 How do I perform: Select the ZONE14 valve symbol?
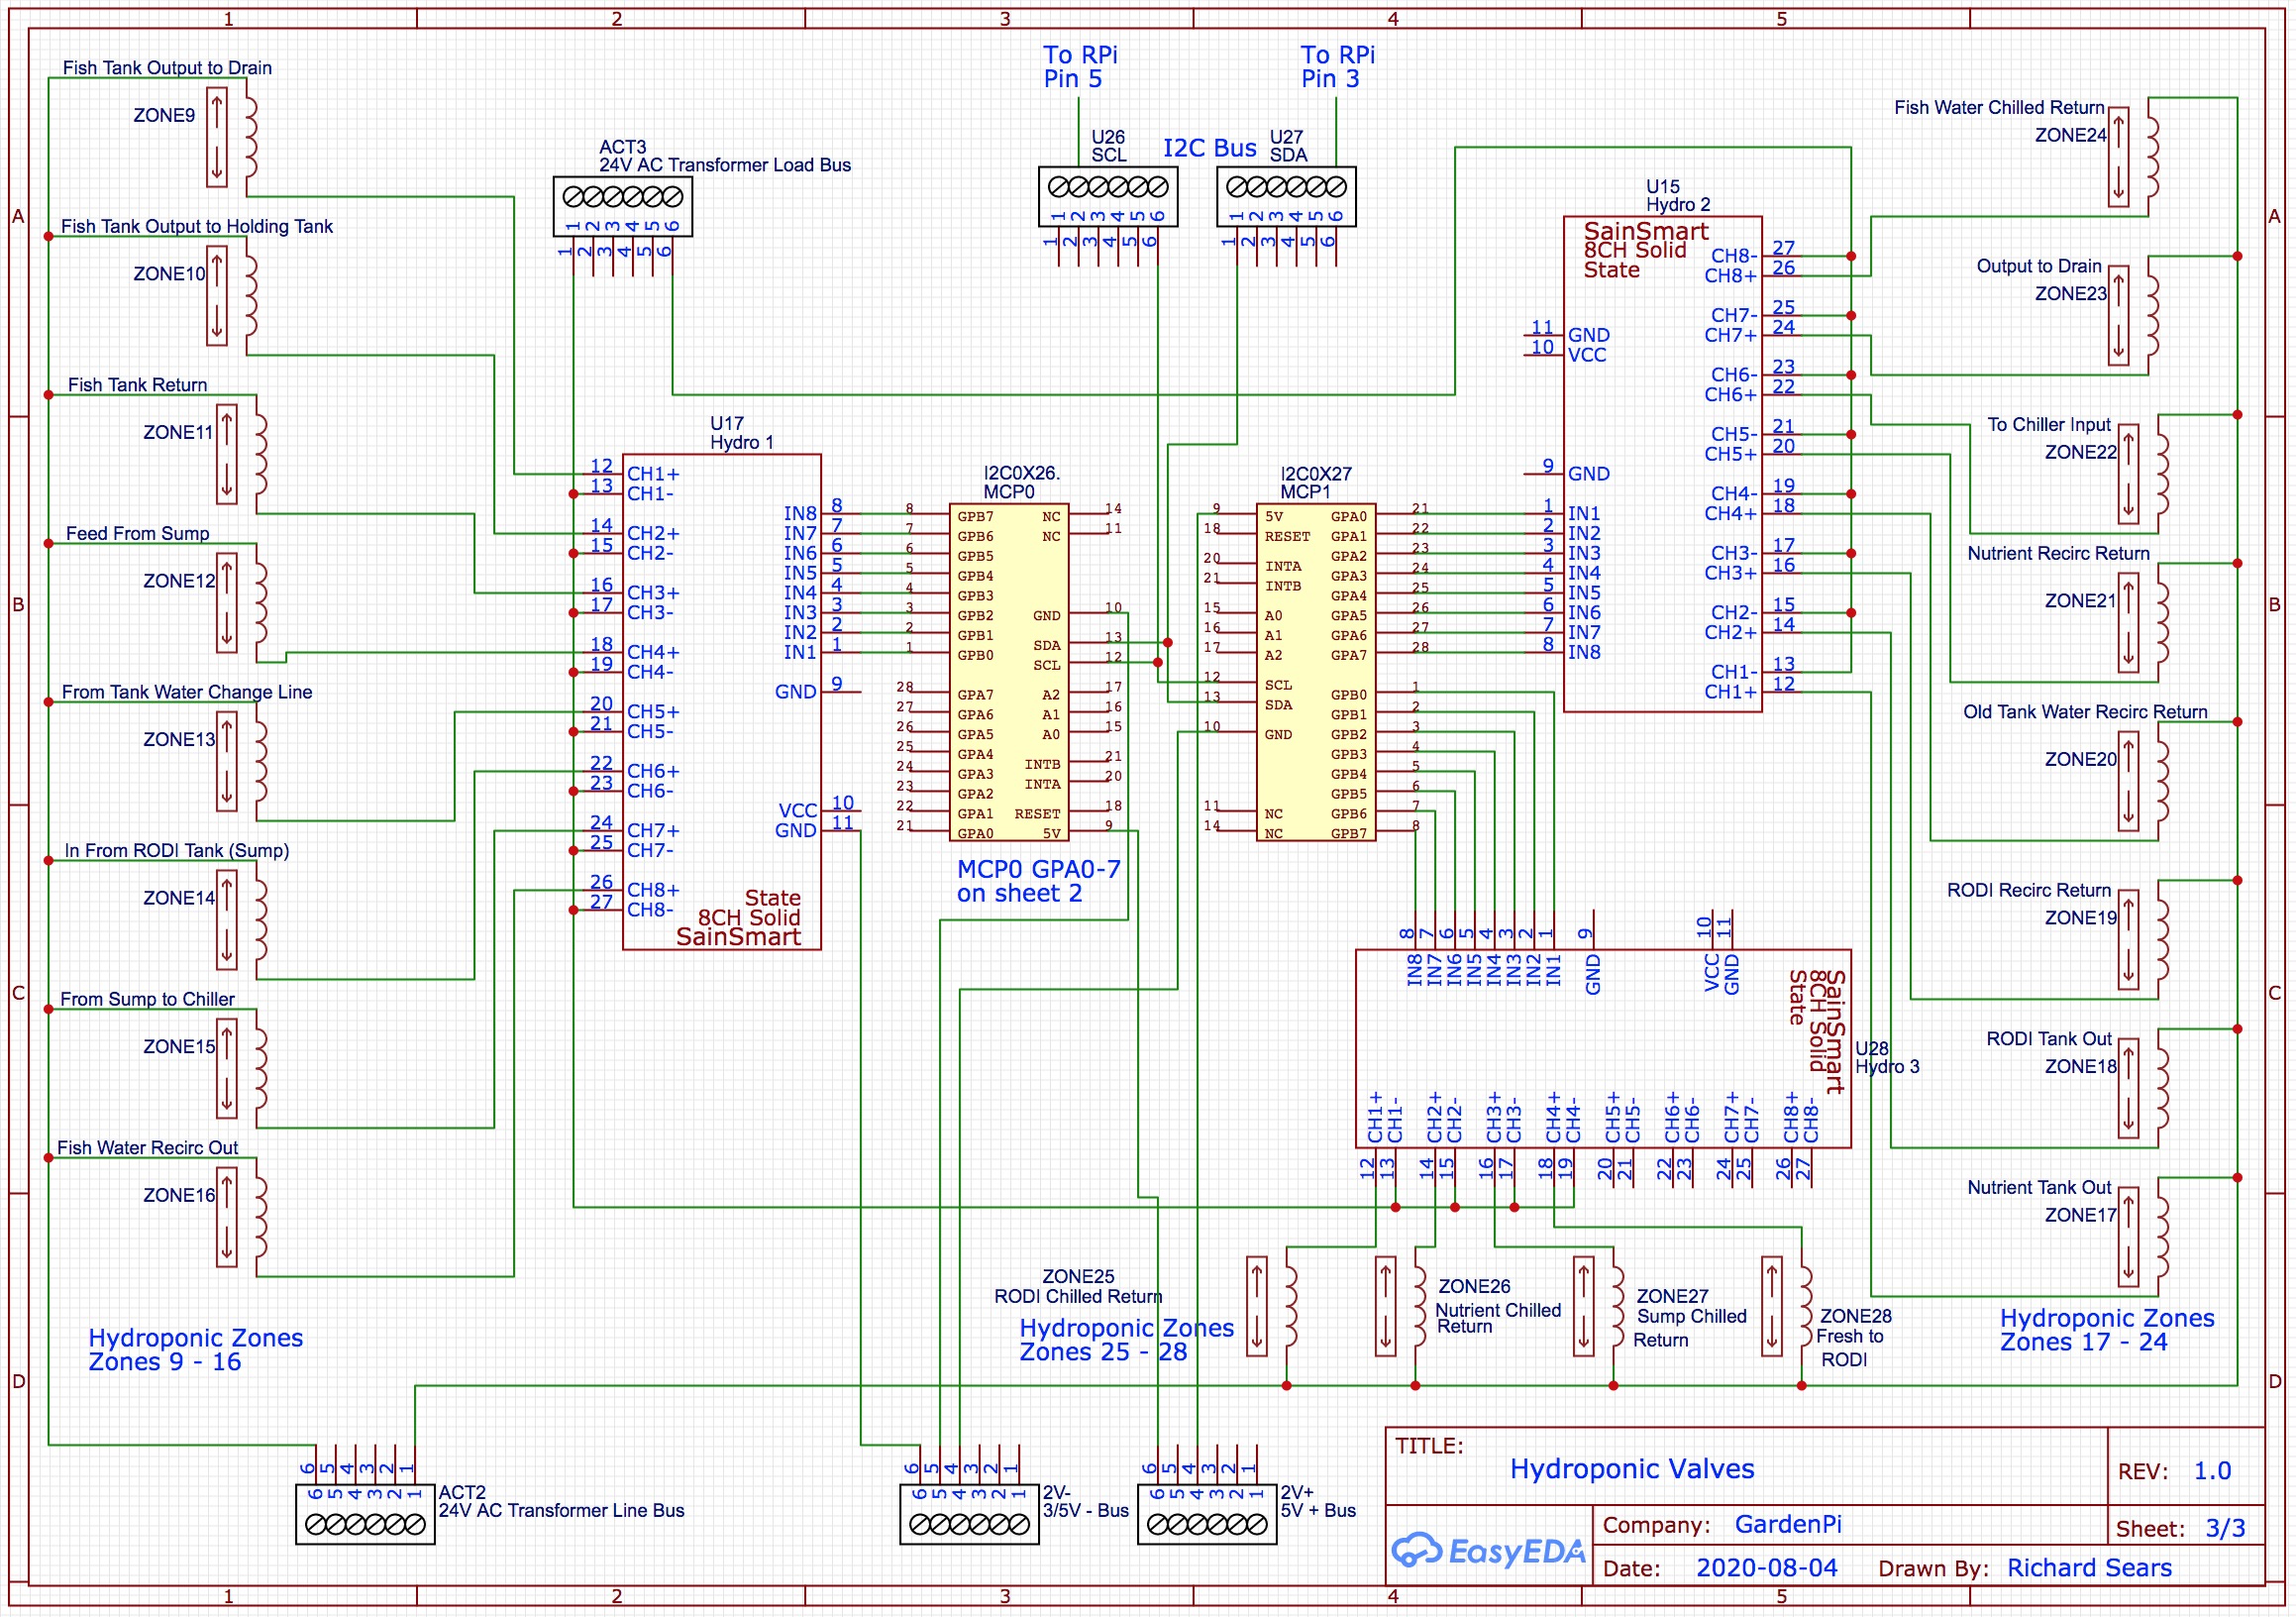(x=242, y=920)
